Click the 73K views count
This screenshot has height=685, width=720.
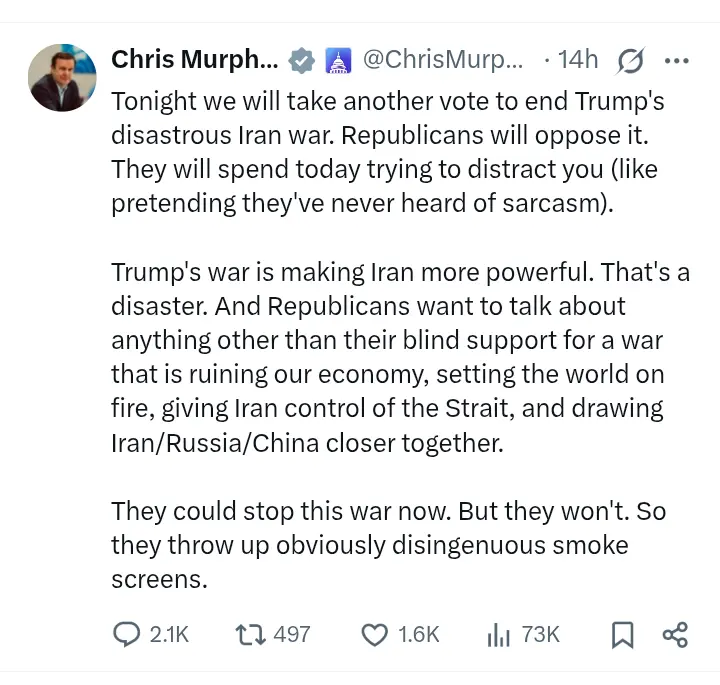(541, 634)
